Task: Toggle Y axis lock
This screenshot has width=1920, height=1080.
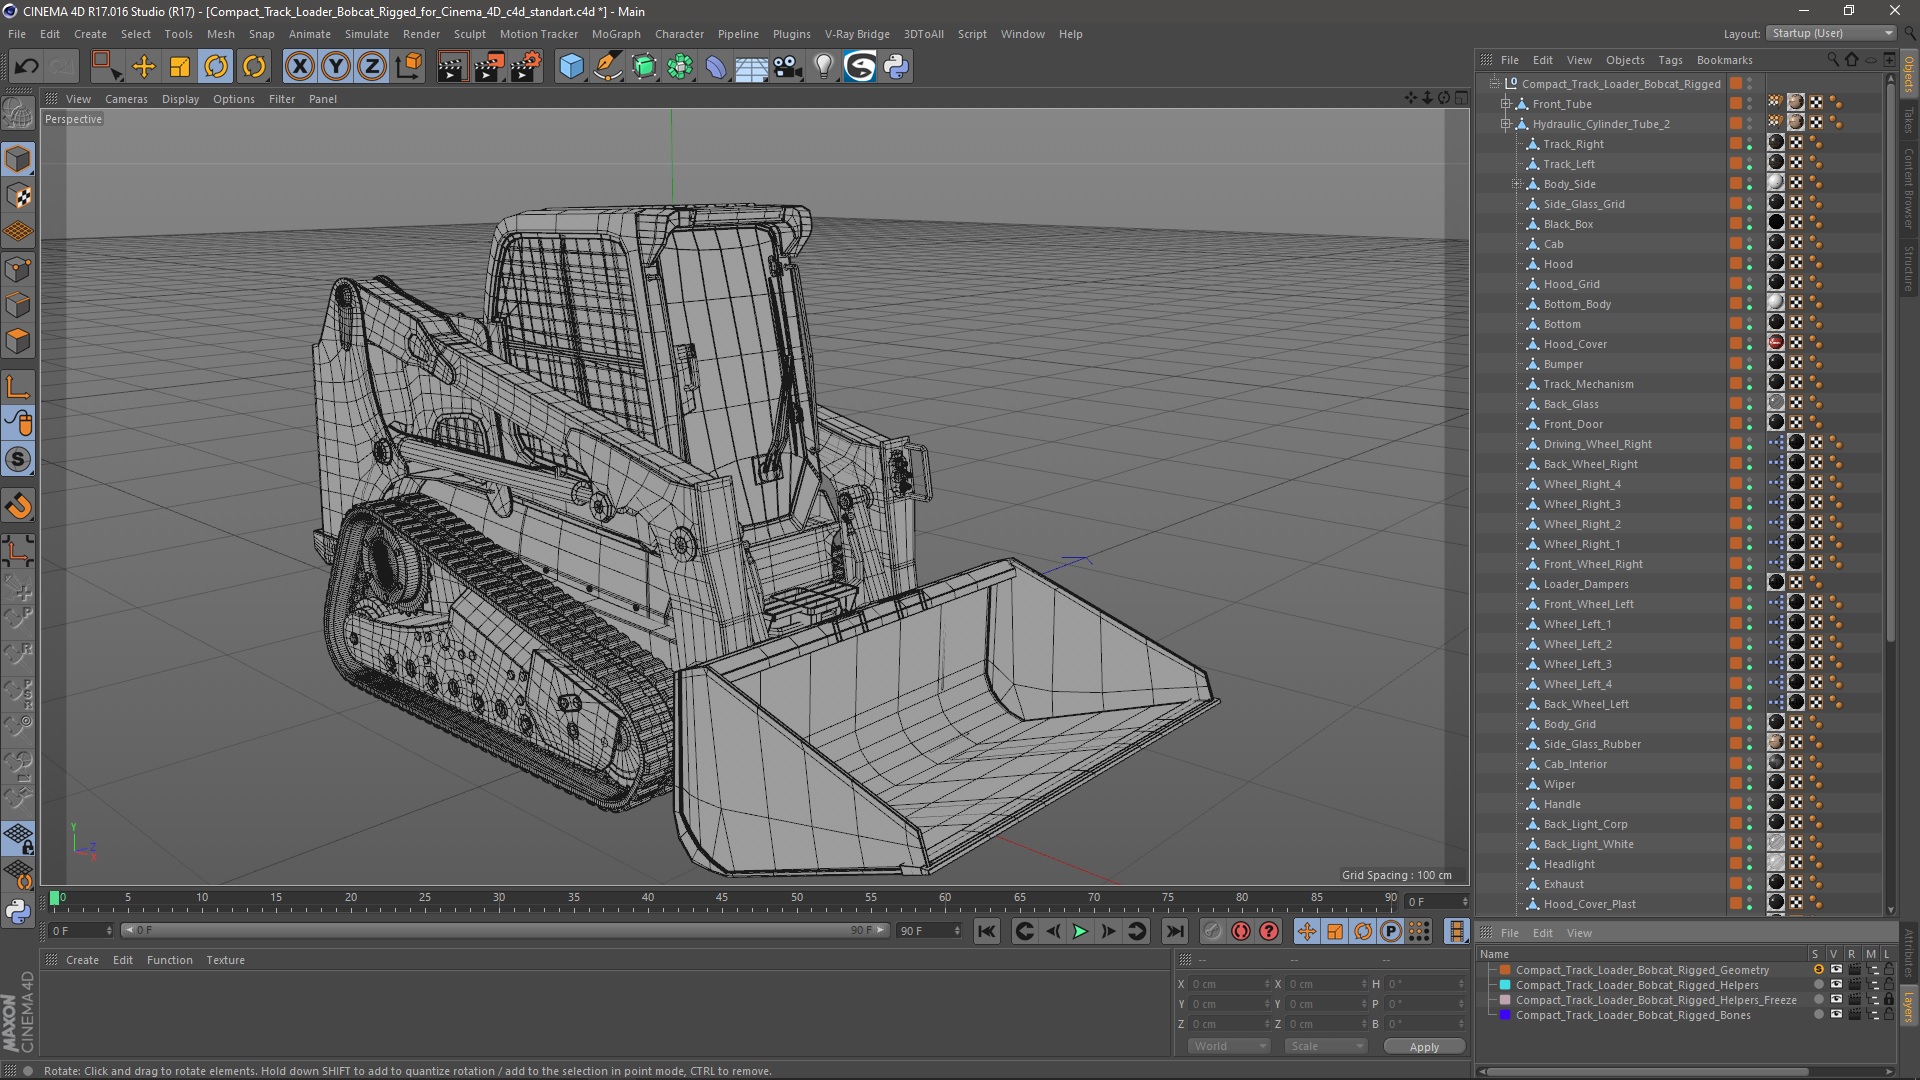Action: tap(336, 67)
